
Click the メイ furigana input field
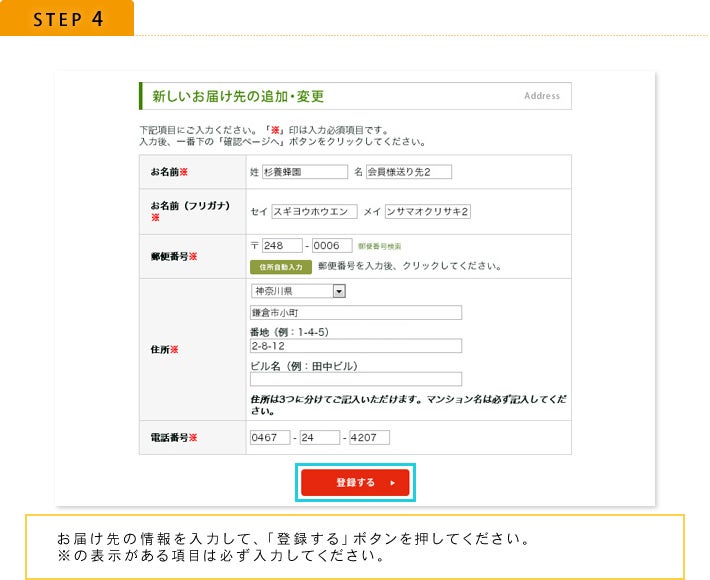pyautogui.click(x=428, y=211)
